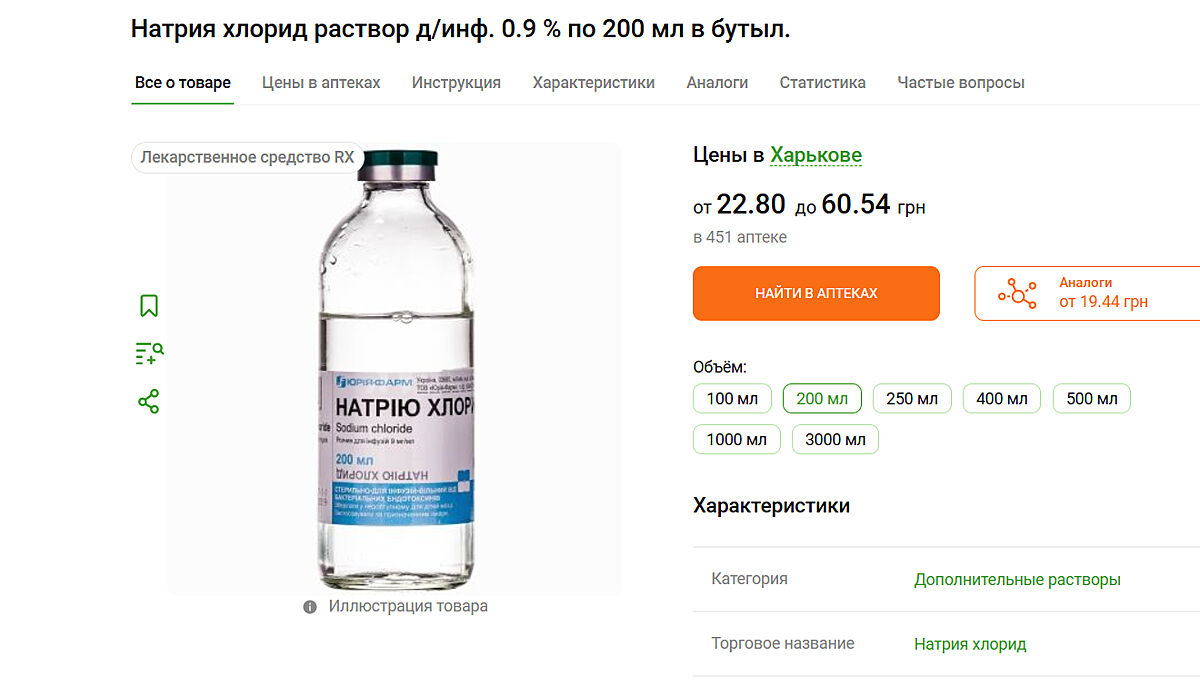Click the info icon near product illustration

(x=310, y=607)
